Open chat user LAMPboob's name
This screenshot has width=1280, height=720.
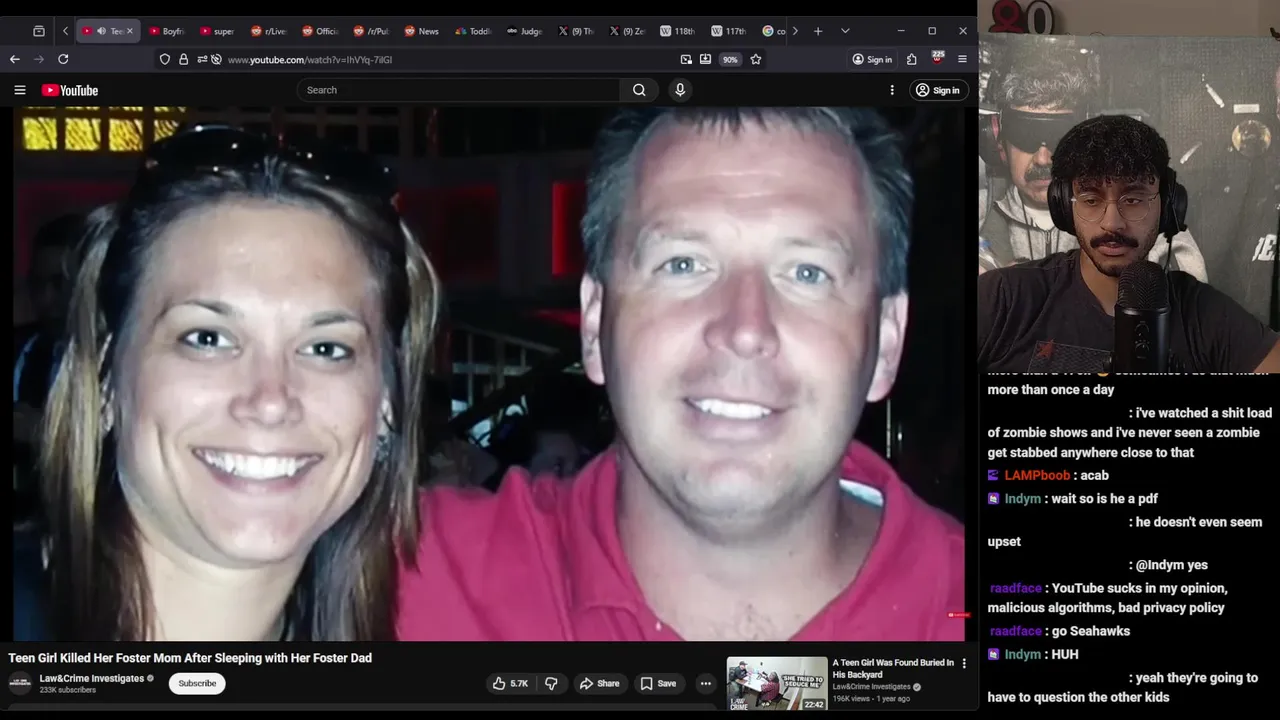(1036, 475)
